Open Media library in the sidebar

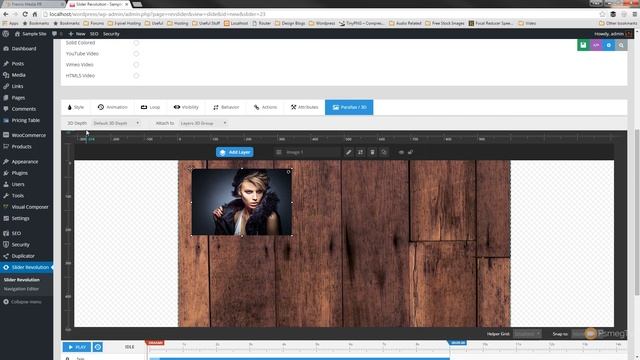(x=18, y=75)
